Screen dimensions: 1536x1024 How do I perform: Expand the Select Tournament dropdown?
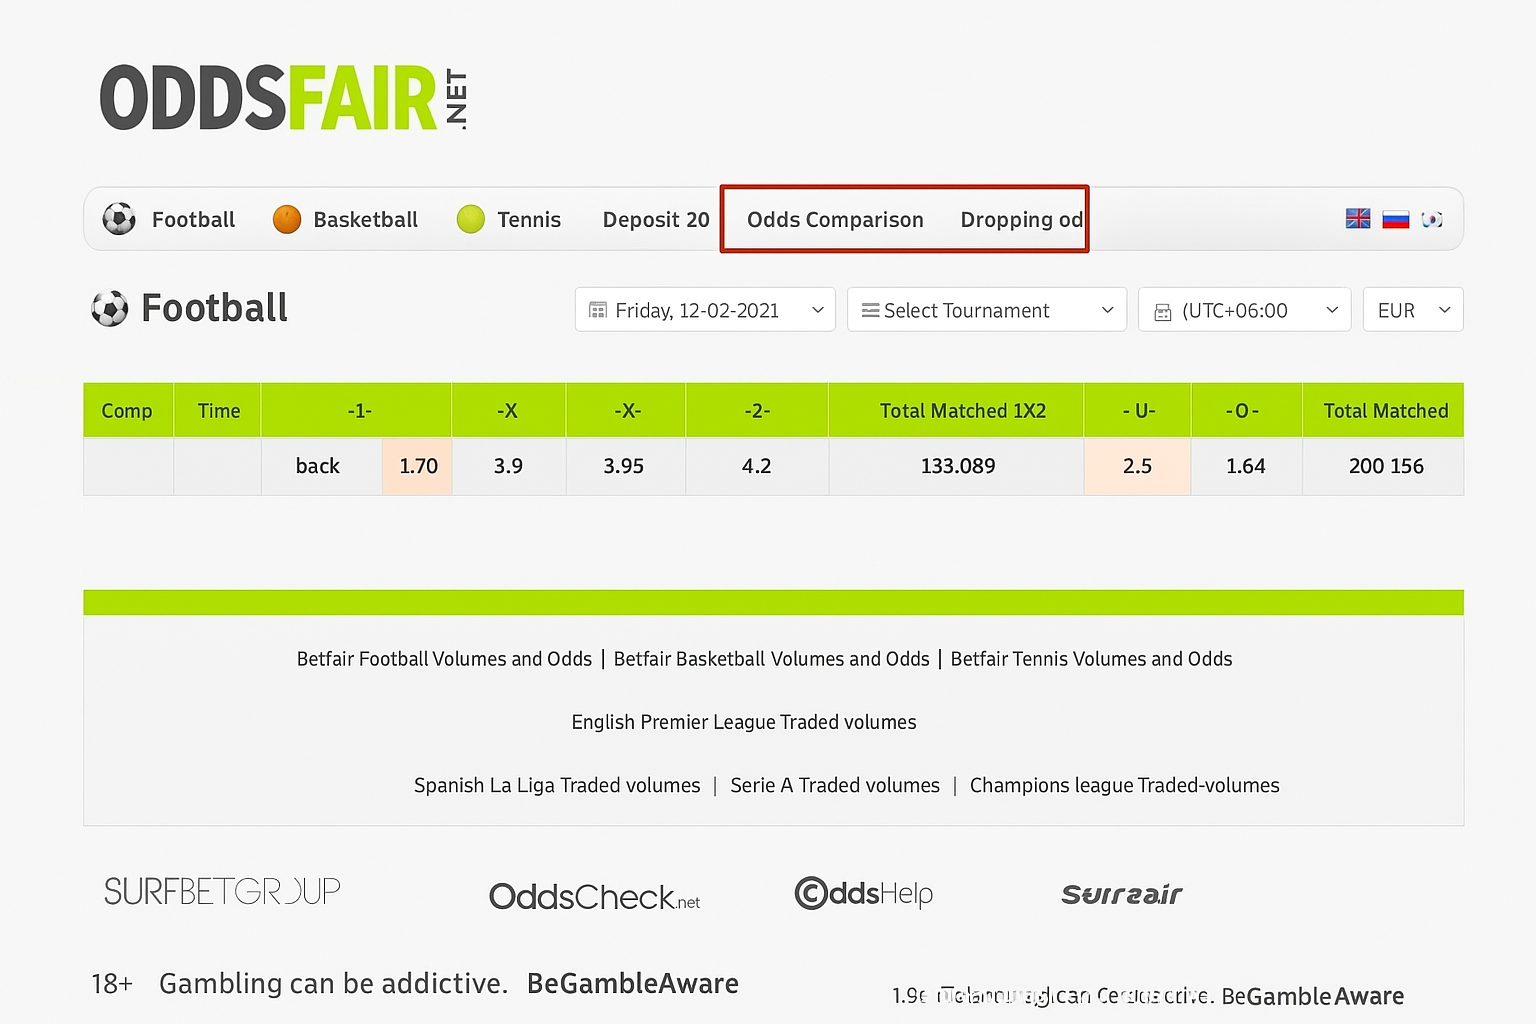[x=986, y=310]
